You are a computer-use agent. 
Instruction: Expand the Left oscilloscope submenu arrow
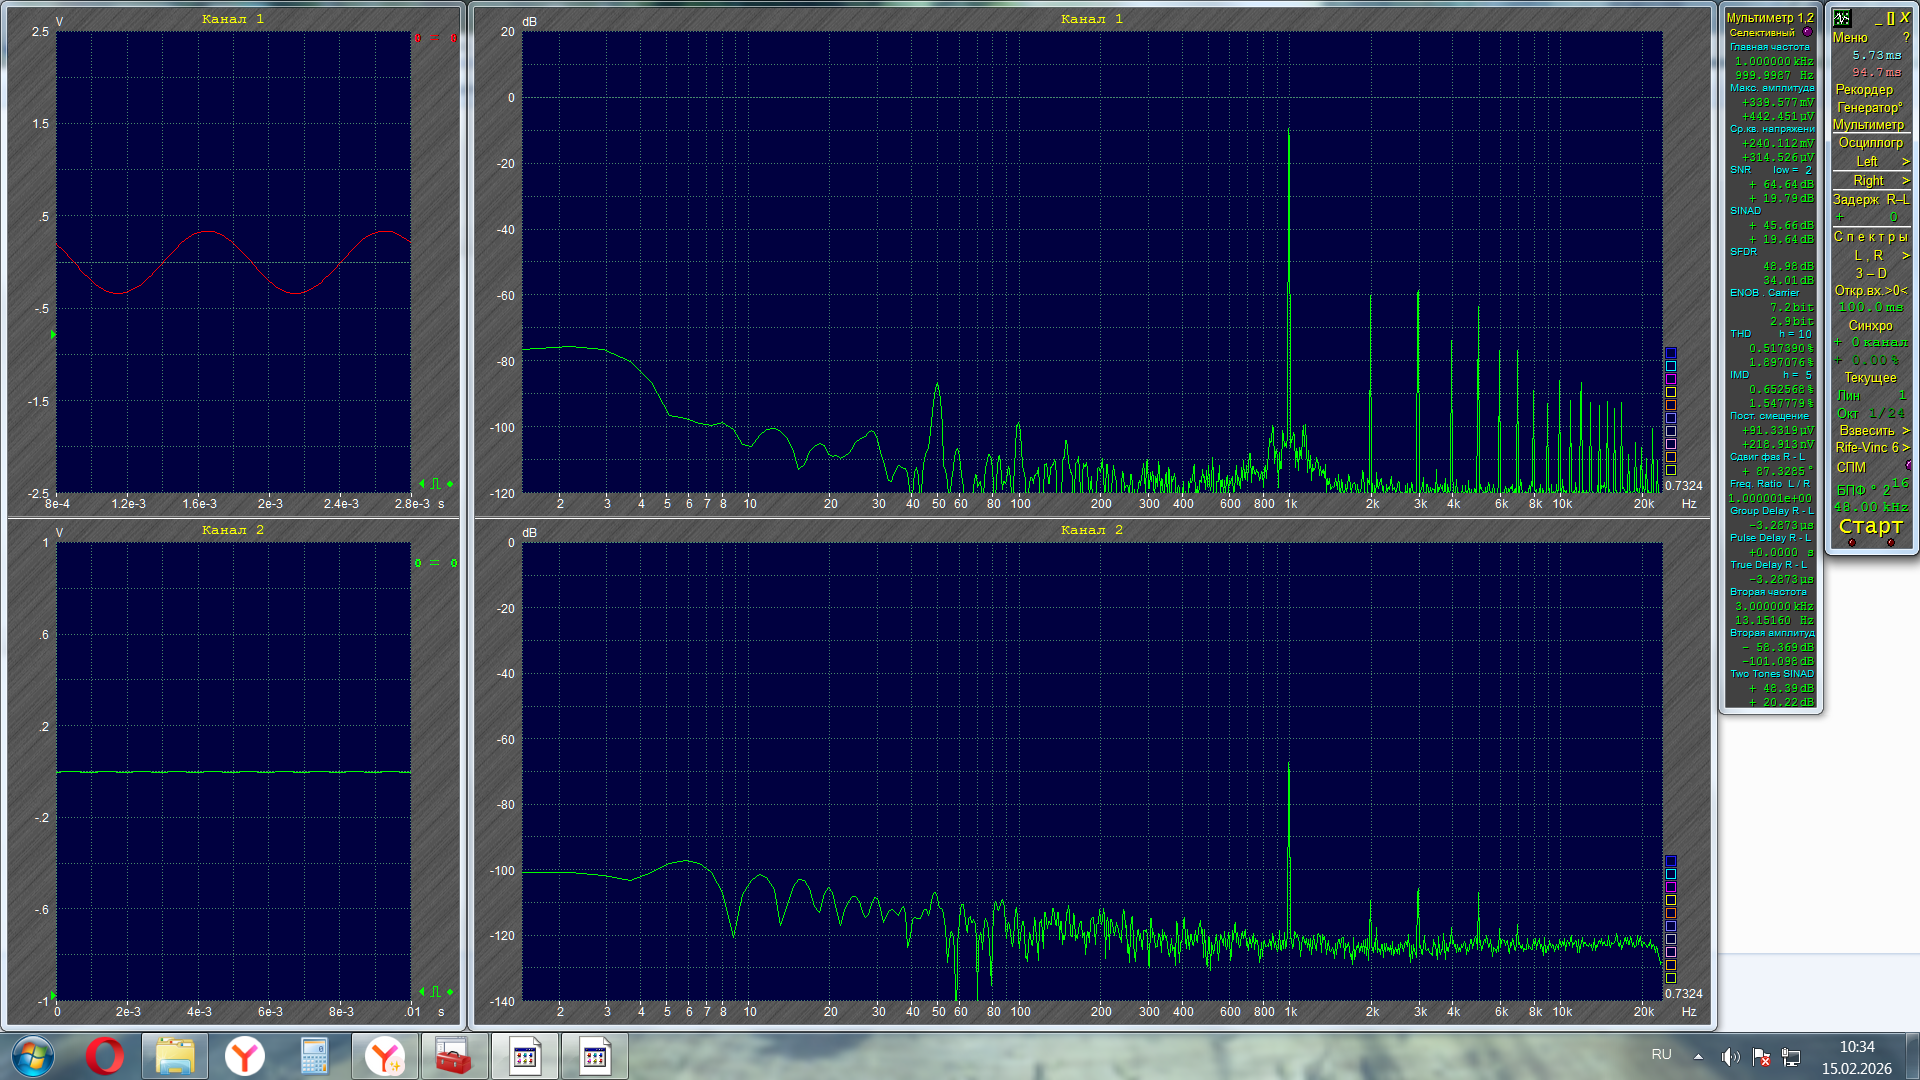[1905, 162]
